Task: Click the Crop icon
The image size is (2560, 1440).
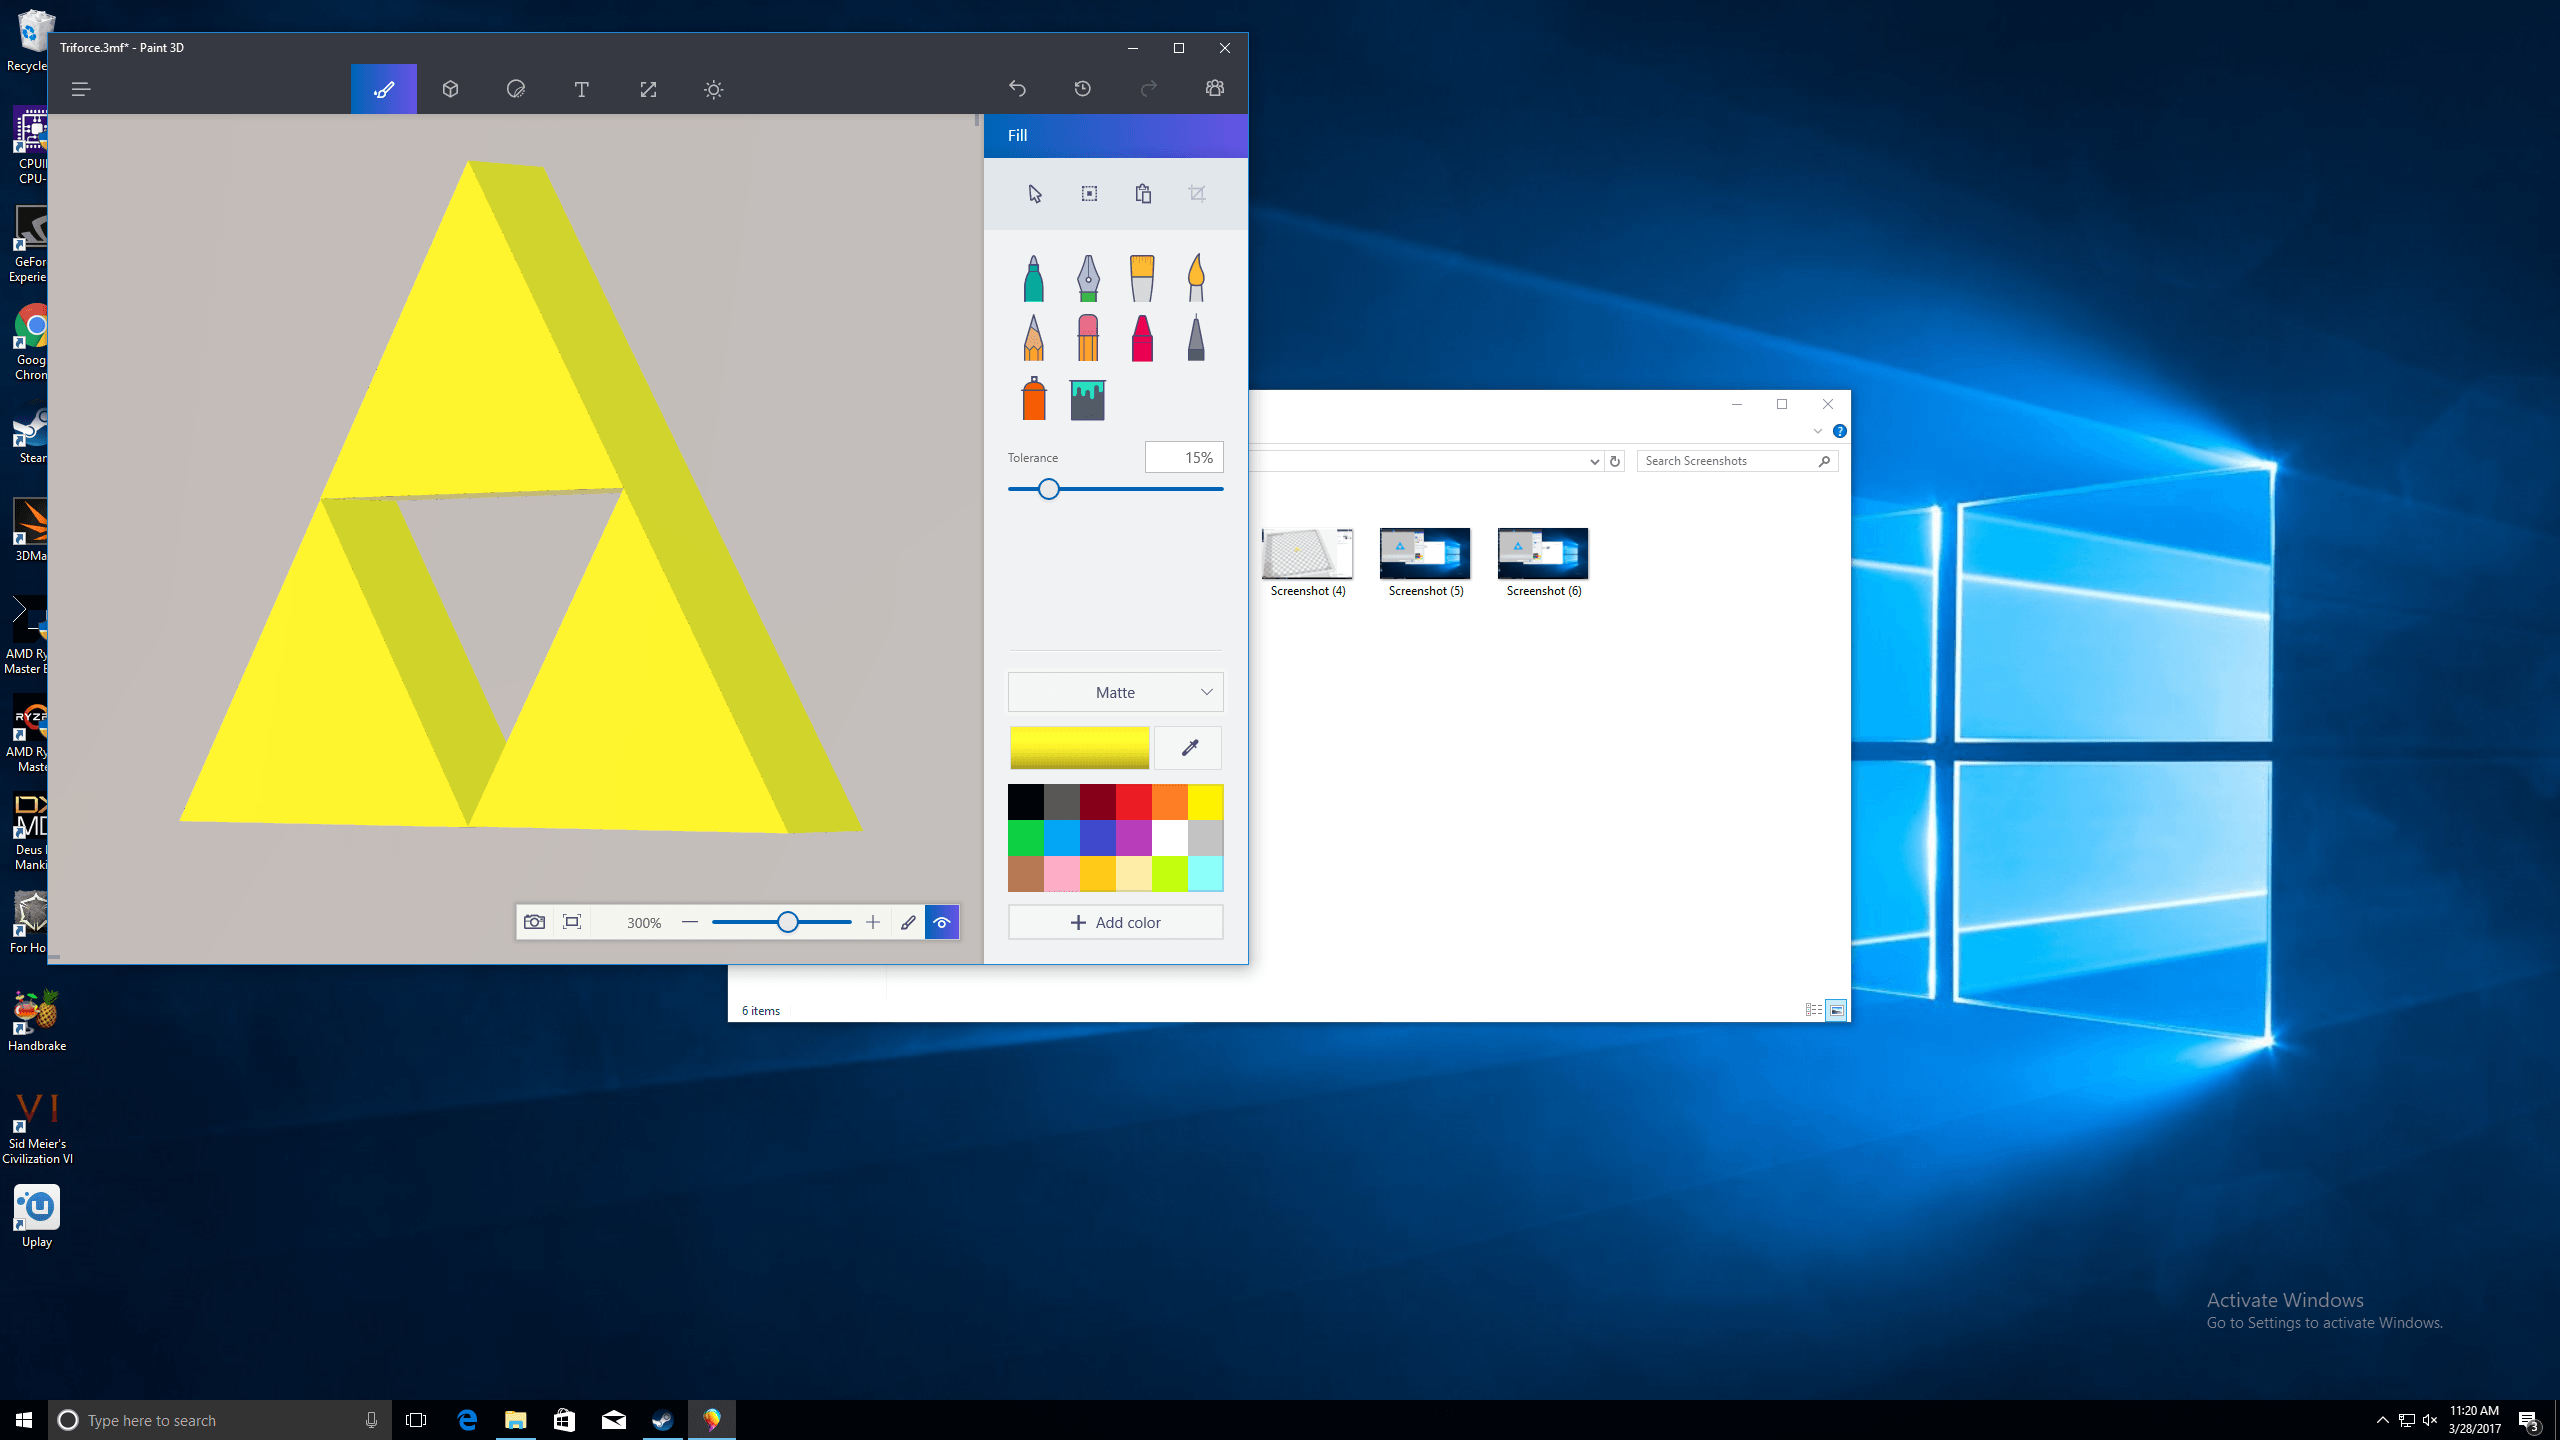Action: (1197, 194)
